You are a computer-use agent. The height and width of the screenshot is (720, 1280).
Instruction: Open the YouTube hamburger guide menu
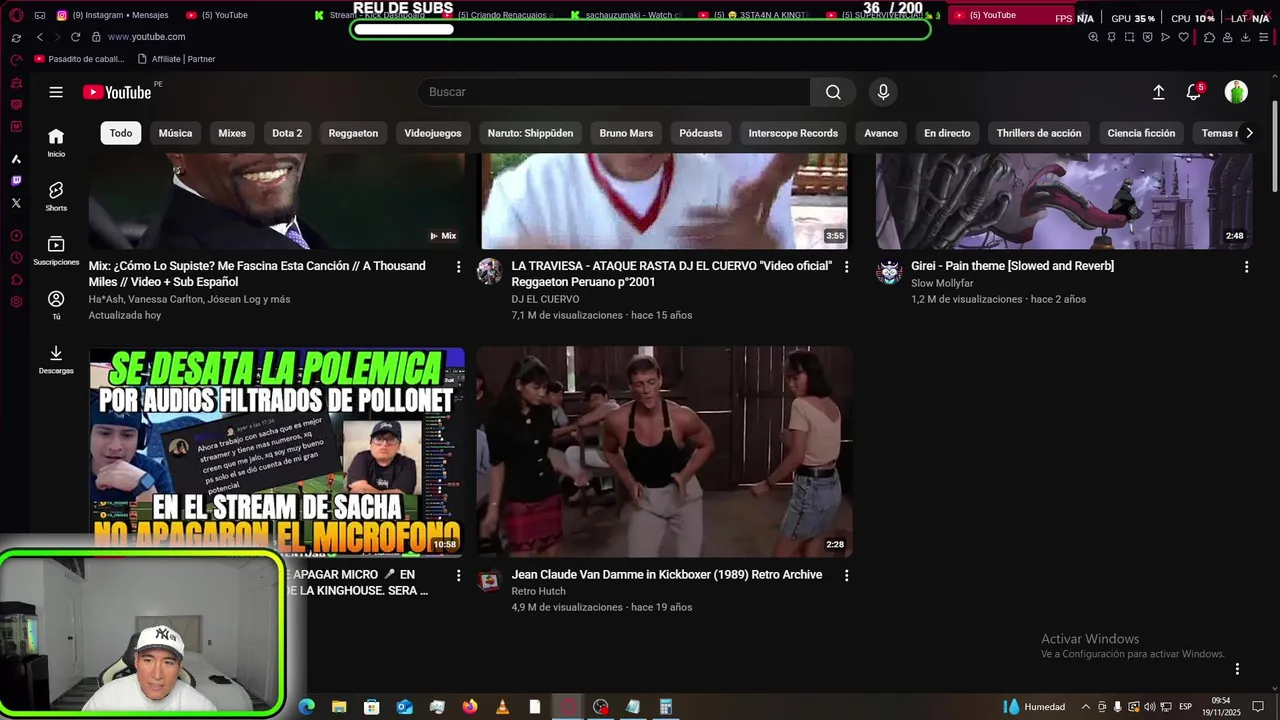(x=56, y=92)
